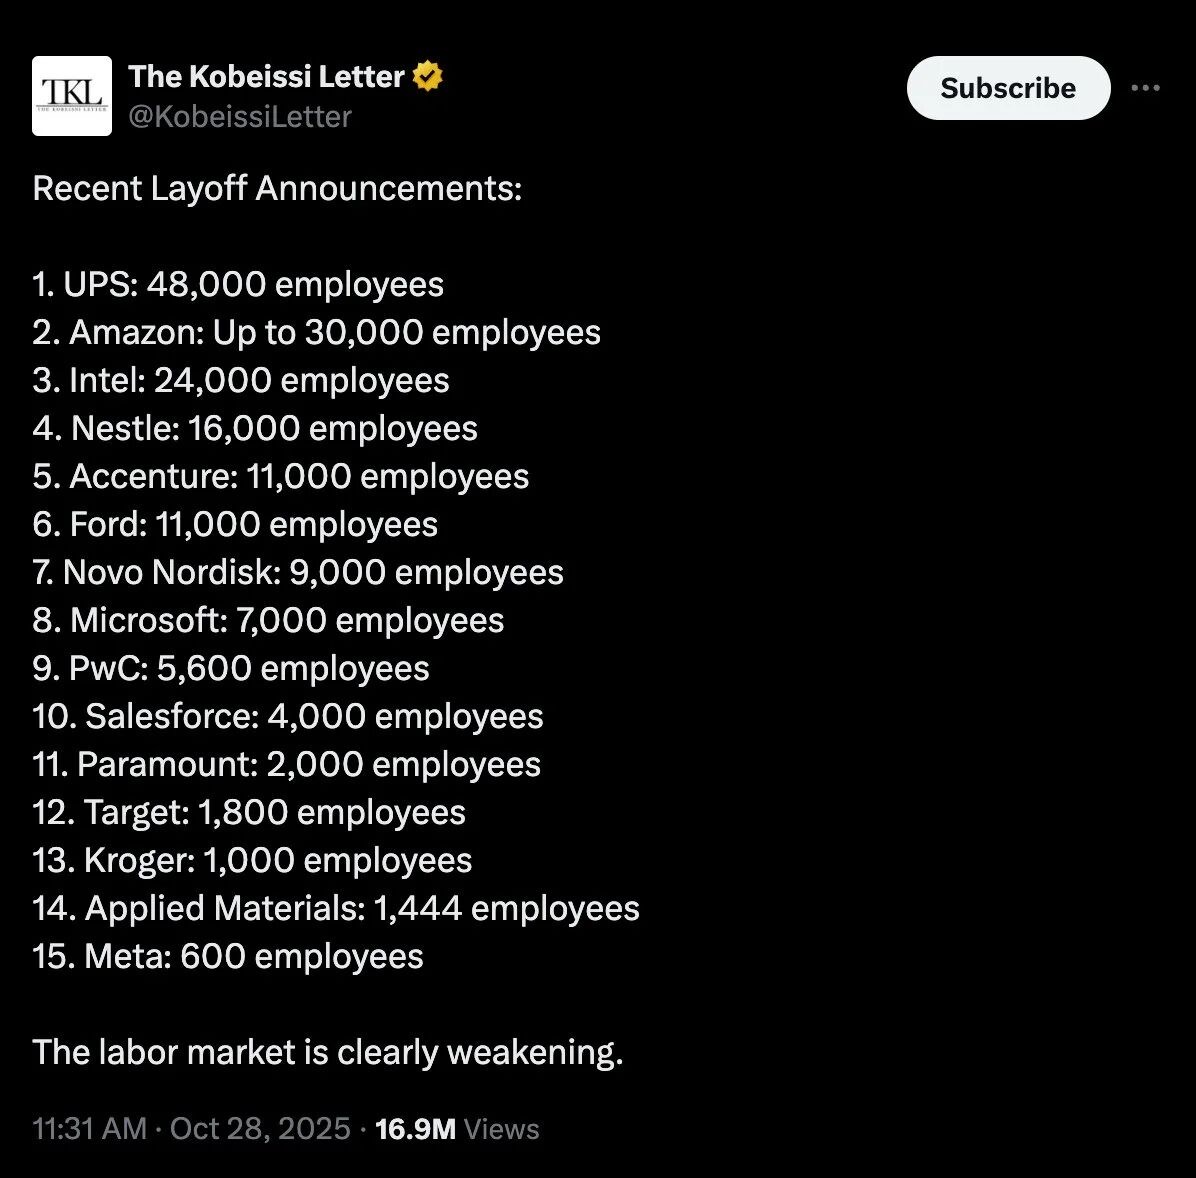Click the Intel 24,000 employees line
The image size is (1196, 1178).
[x=241, y=380]
